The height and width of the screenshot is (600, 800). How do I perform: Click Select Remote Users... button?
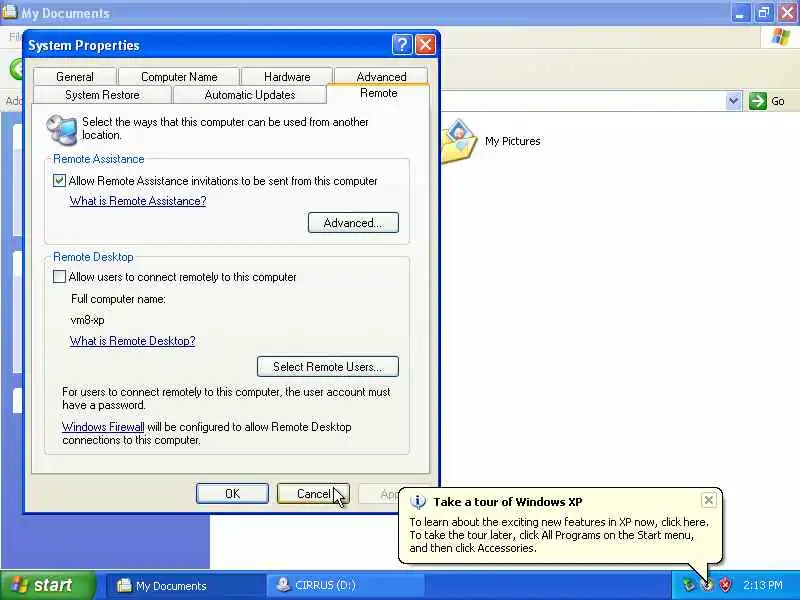point(328,366)
